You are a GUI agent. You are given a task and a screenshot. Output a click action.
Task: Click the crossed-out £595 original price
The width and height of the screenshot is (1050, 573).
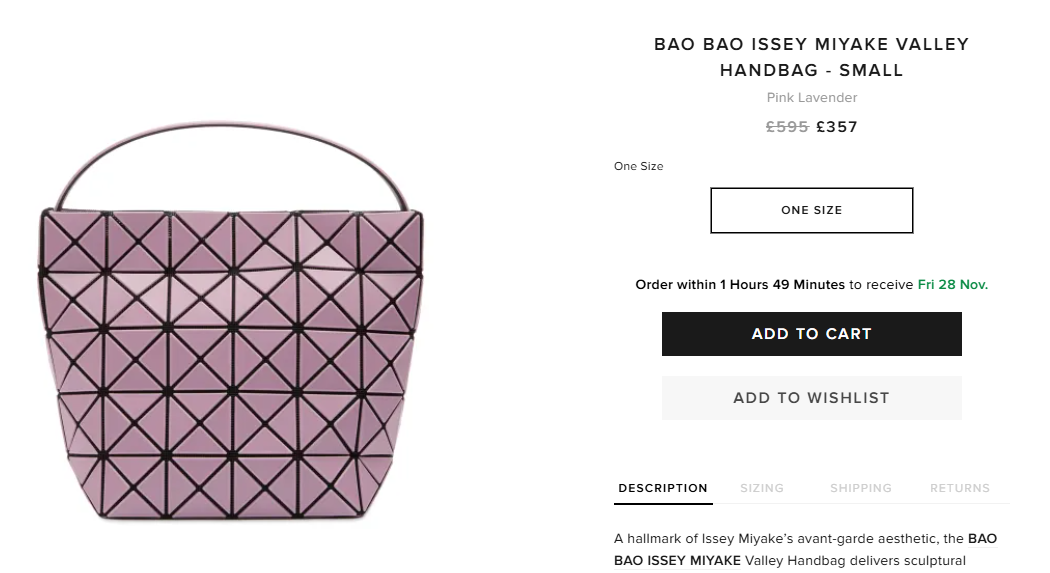787,127
